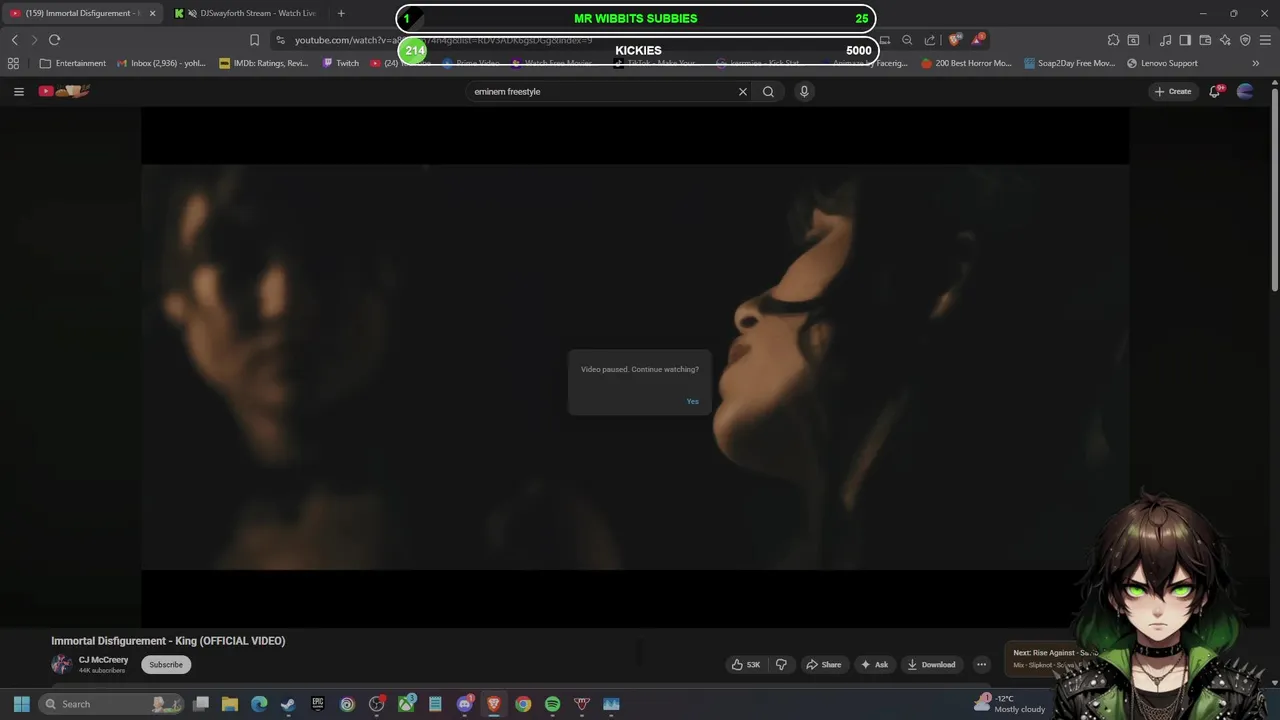1280x720 pixels.
Task: Close the Immortal Disfigurement tab
Action: pos(153,13)
